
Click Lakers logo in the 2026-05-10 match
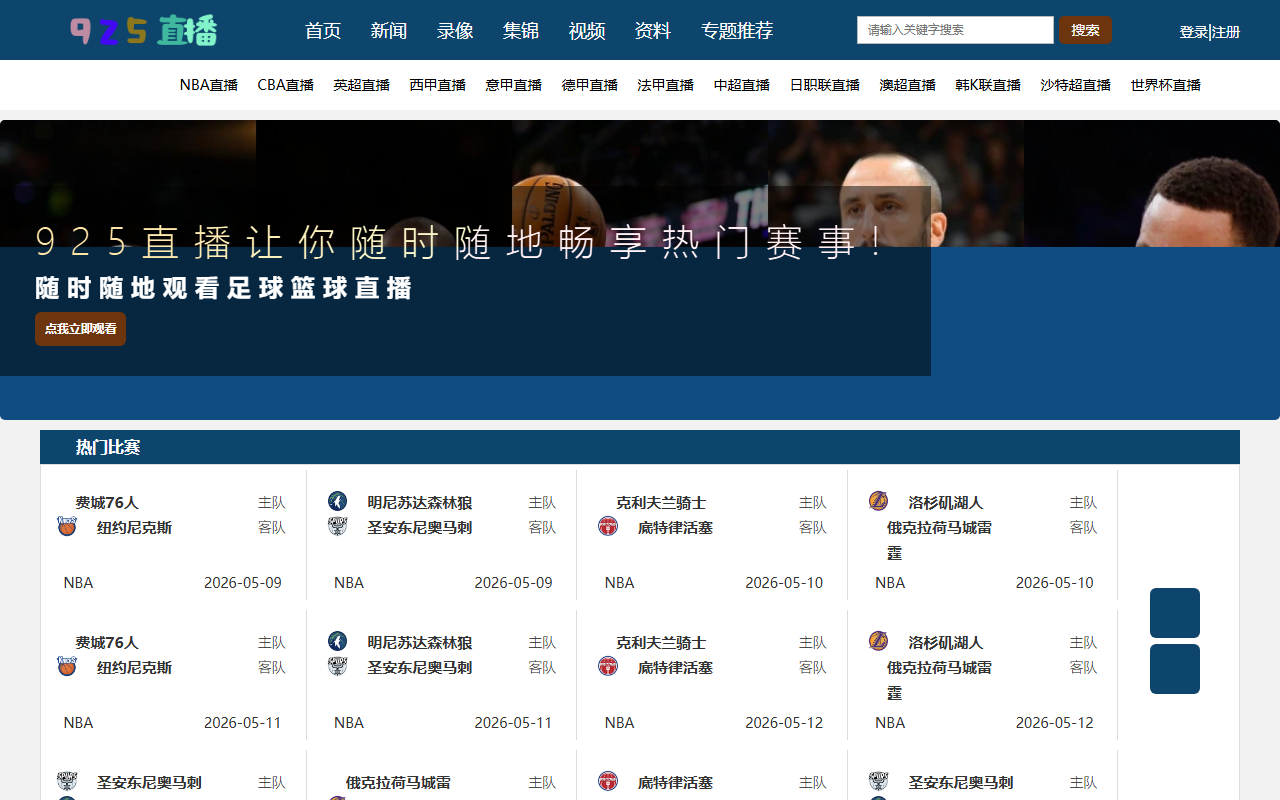click(878, 501)
